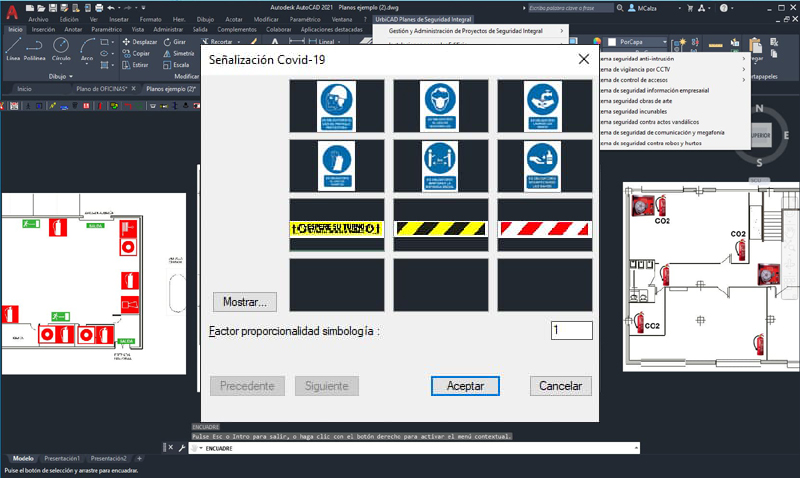Viewport: 800px width, 478px height.
Task: Click the Girar (rotate) tool
Action: coord(174,42)
